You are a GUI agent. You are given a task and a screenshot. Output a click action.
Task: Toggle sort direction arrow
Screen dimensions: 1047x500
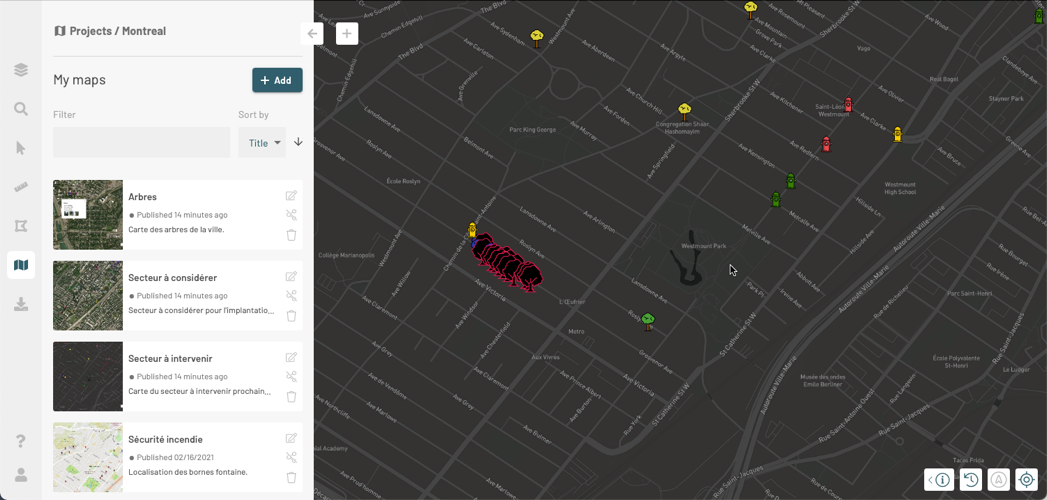298,142
